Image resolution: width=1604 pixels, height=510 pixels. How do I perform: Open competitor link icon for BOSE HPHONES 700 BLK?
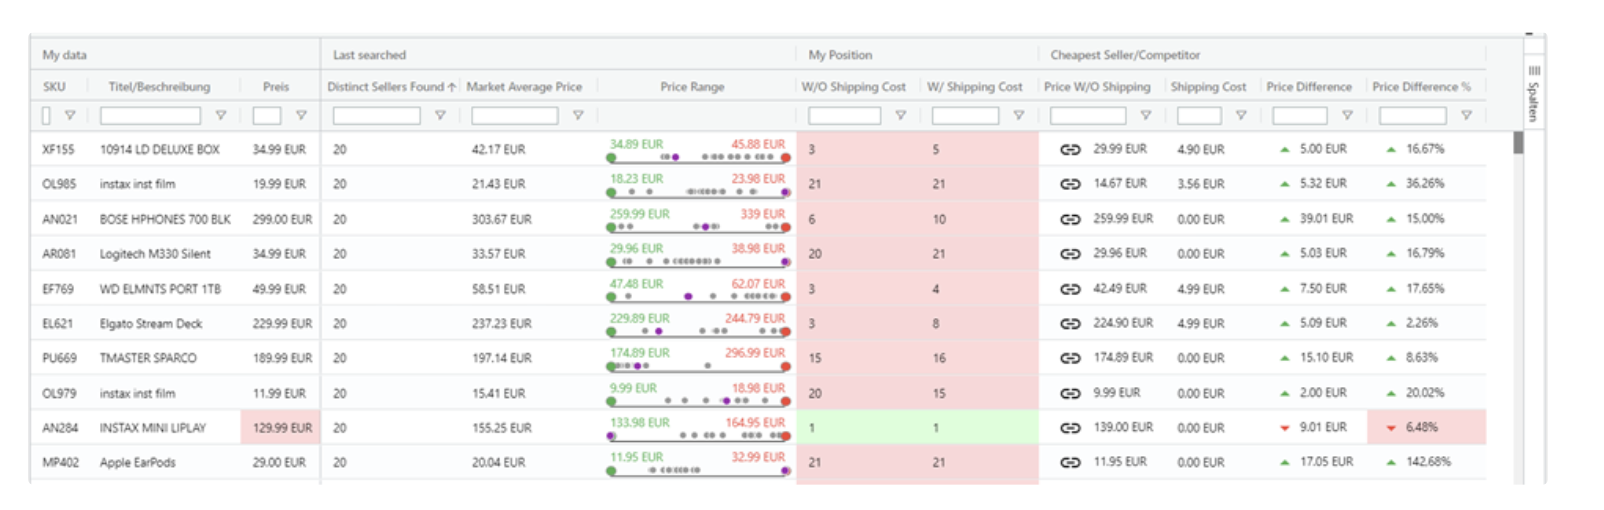click(x=1070, y=219)
